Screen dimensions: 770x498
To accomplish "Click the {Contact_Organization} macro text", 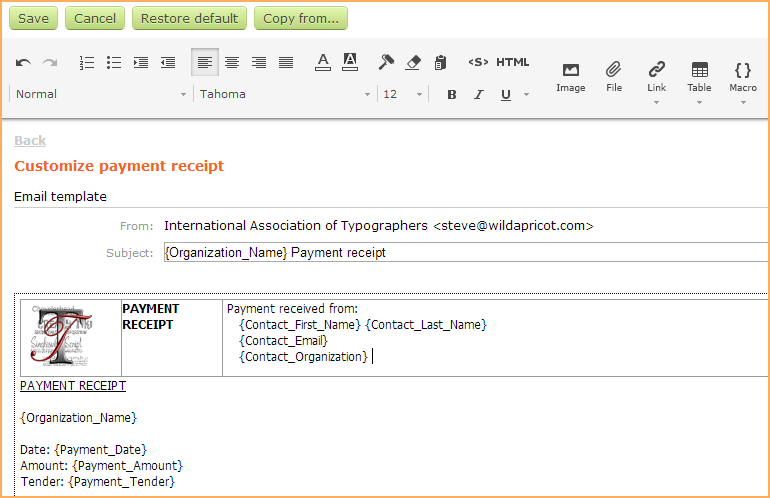I will click(303, 357).
